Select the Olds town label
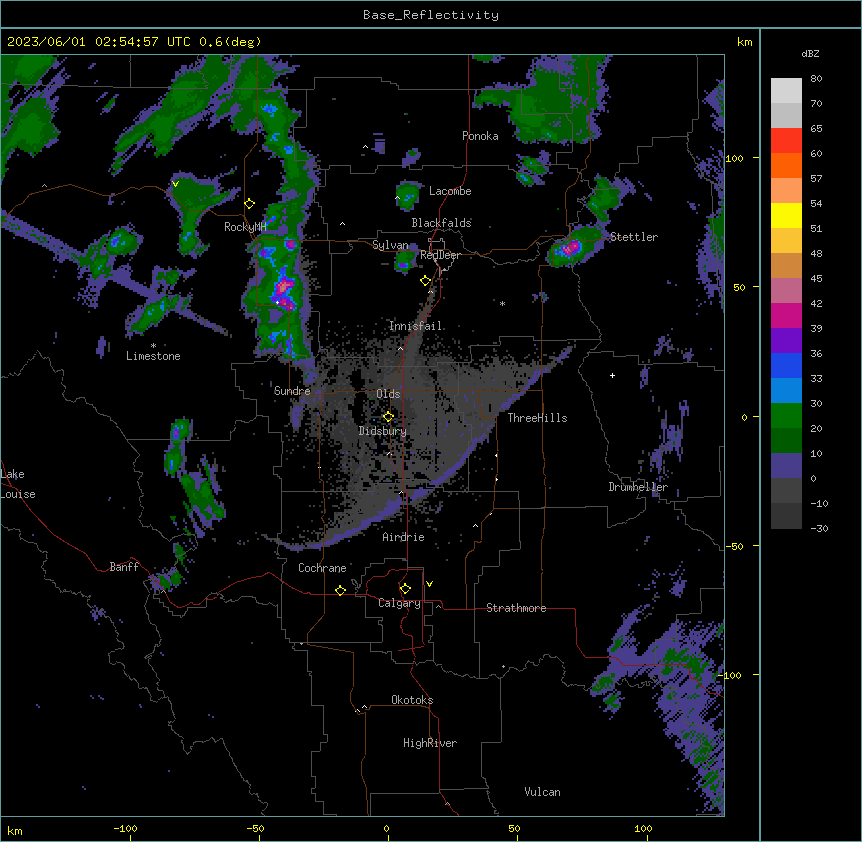 point(388,394)
